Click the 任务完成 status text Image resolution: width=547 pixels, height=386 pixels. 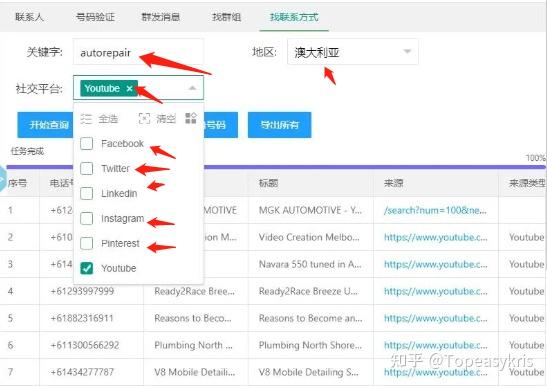tap(27, 151)
